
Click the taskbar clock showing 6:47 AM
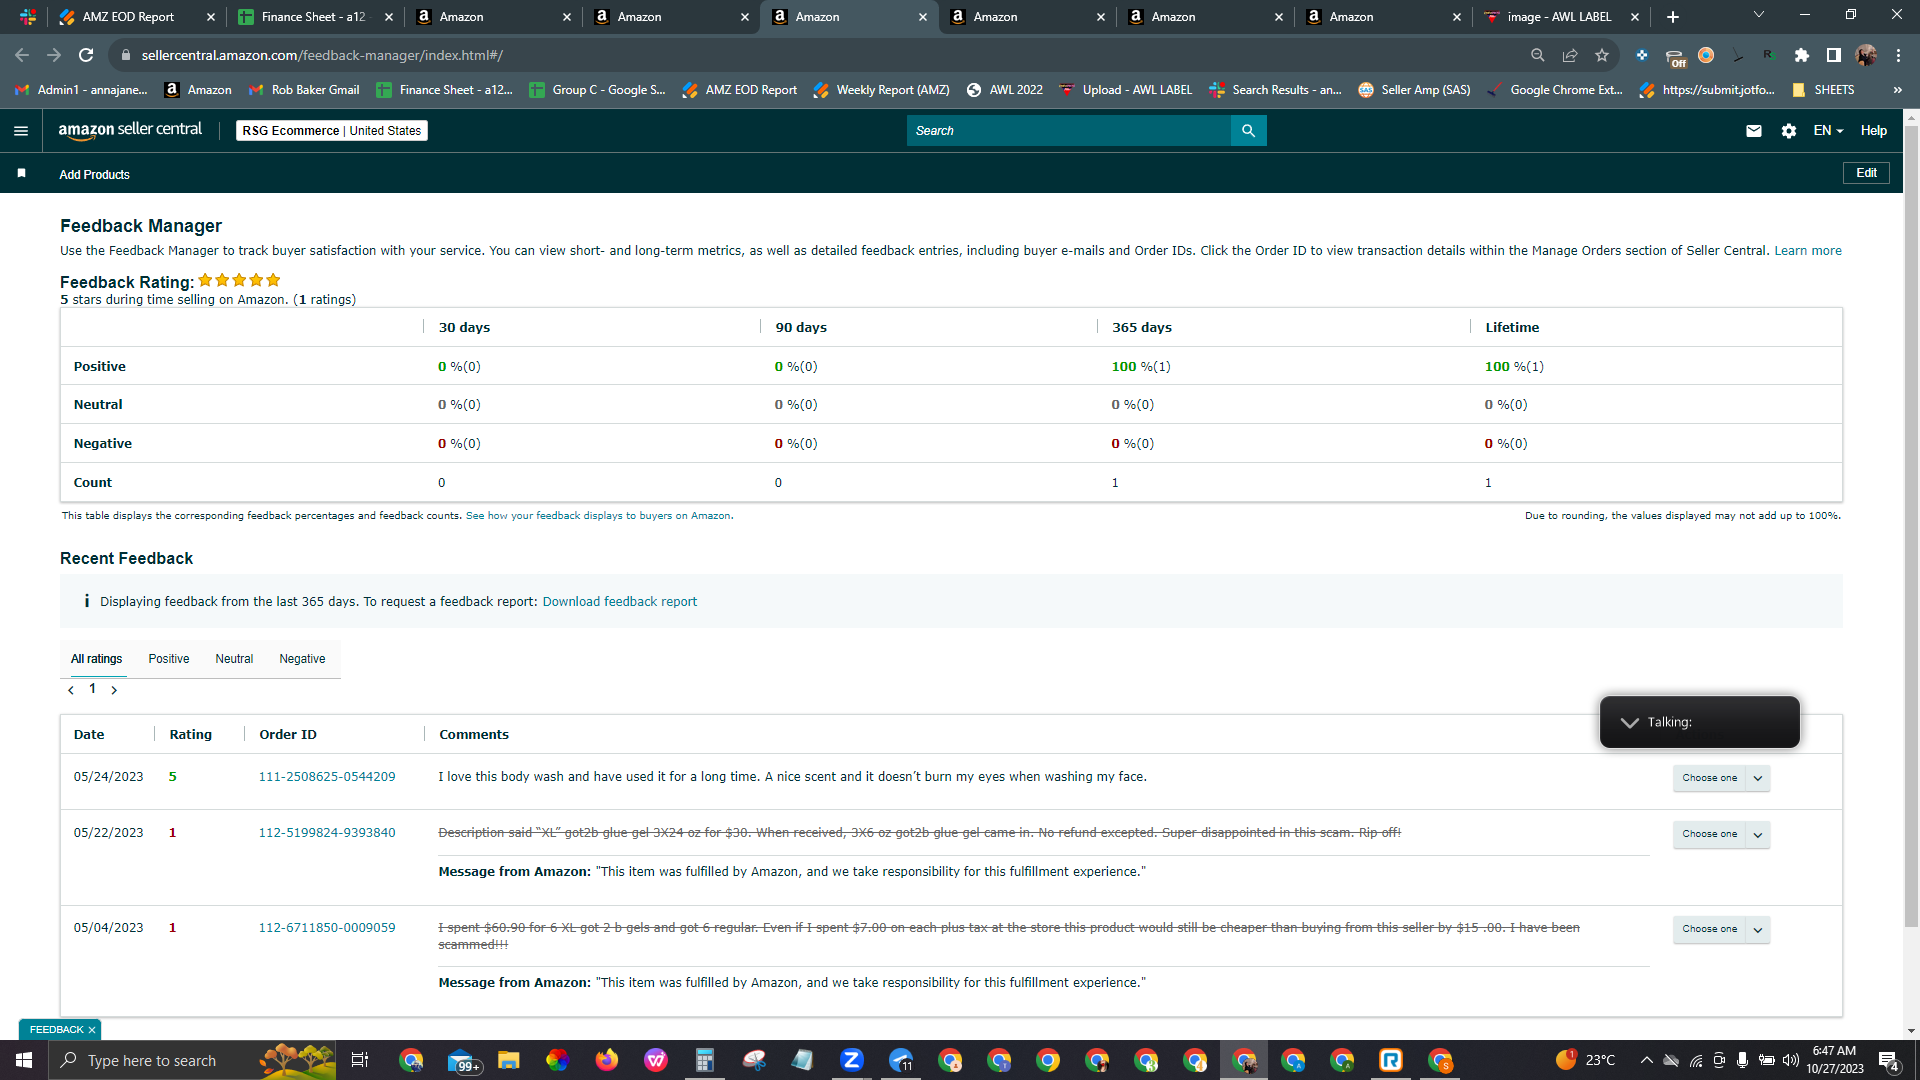[1834, 1060]
